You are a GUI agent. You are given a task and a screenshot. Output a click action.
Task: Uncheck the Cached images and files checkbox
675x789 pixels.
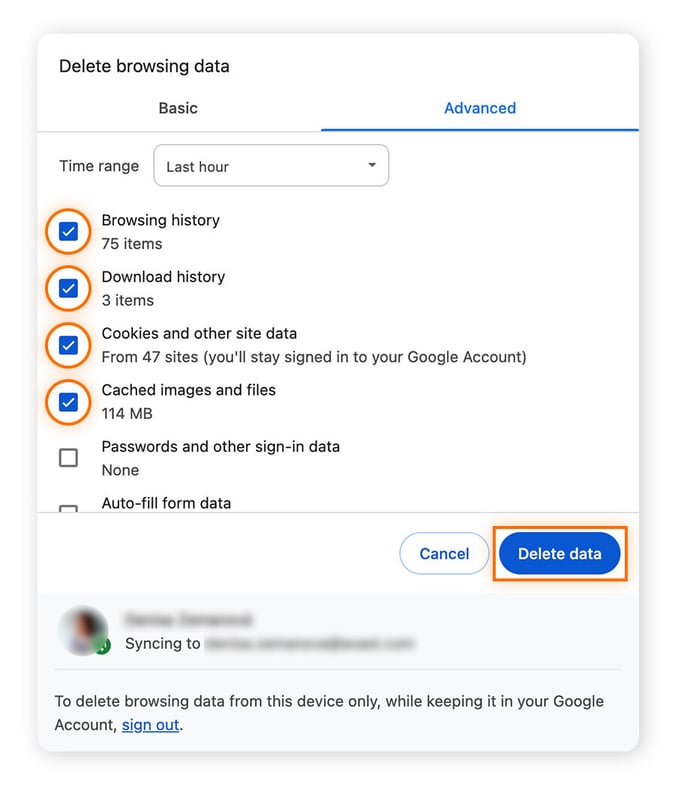tap(68, 402)
